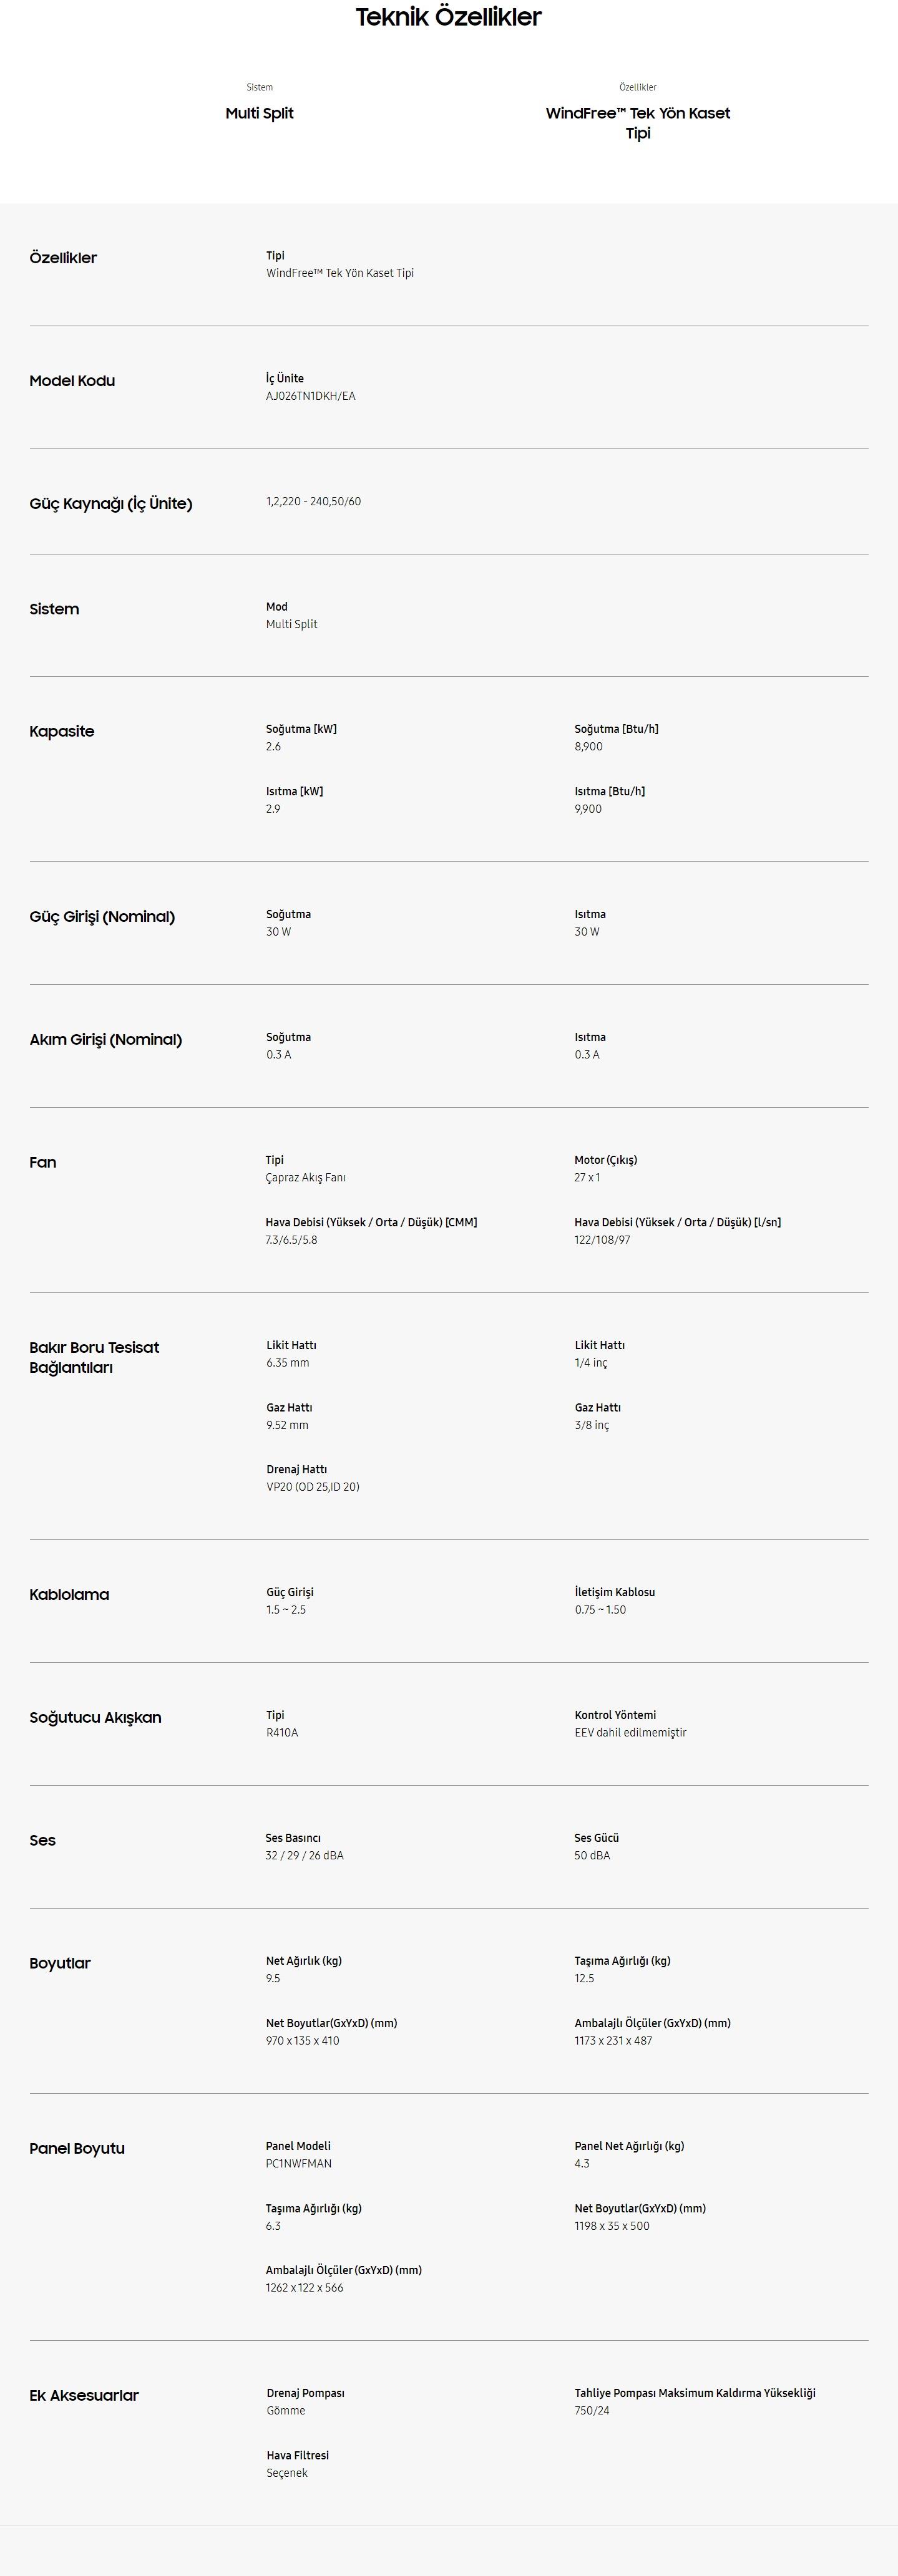Image resolution: width=898 pixels, height=2576 pixels.
Task: Click the Özellikler section heading
Action: point(63,258)
